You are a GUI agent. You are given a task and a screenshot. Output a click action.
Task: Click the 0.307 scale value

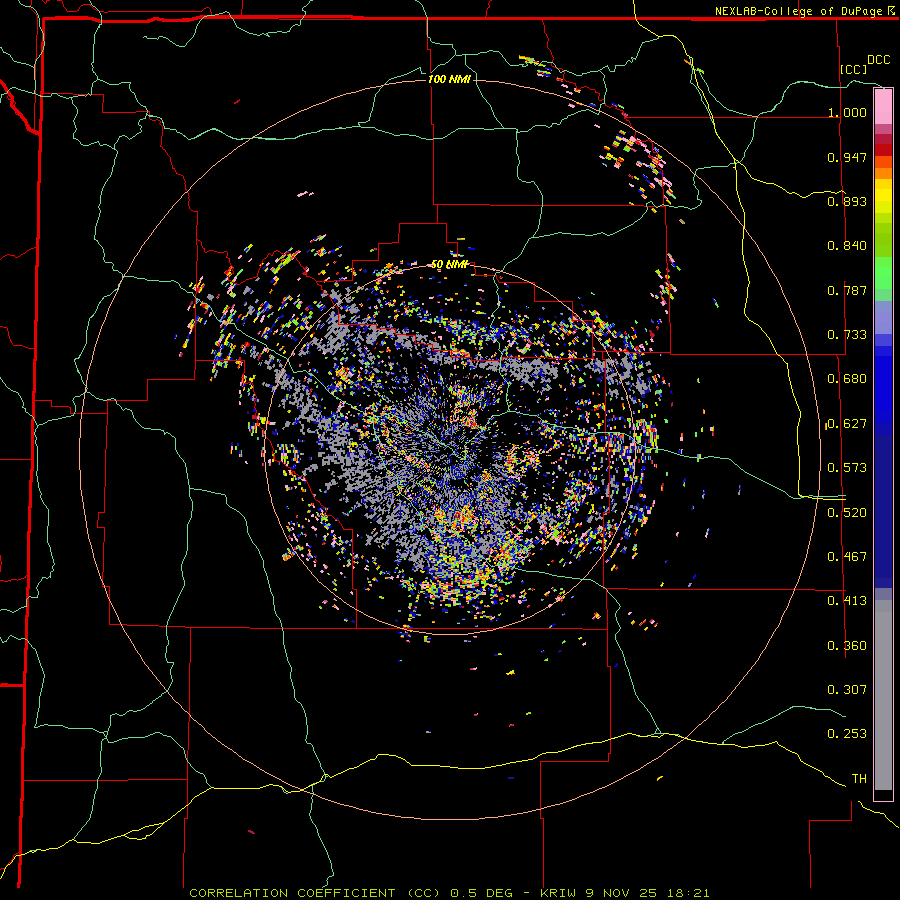click(847, 690)
